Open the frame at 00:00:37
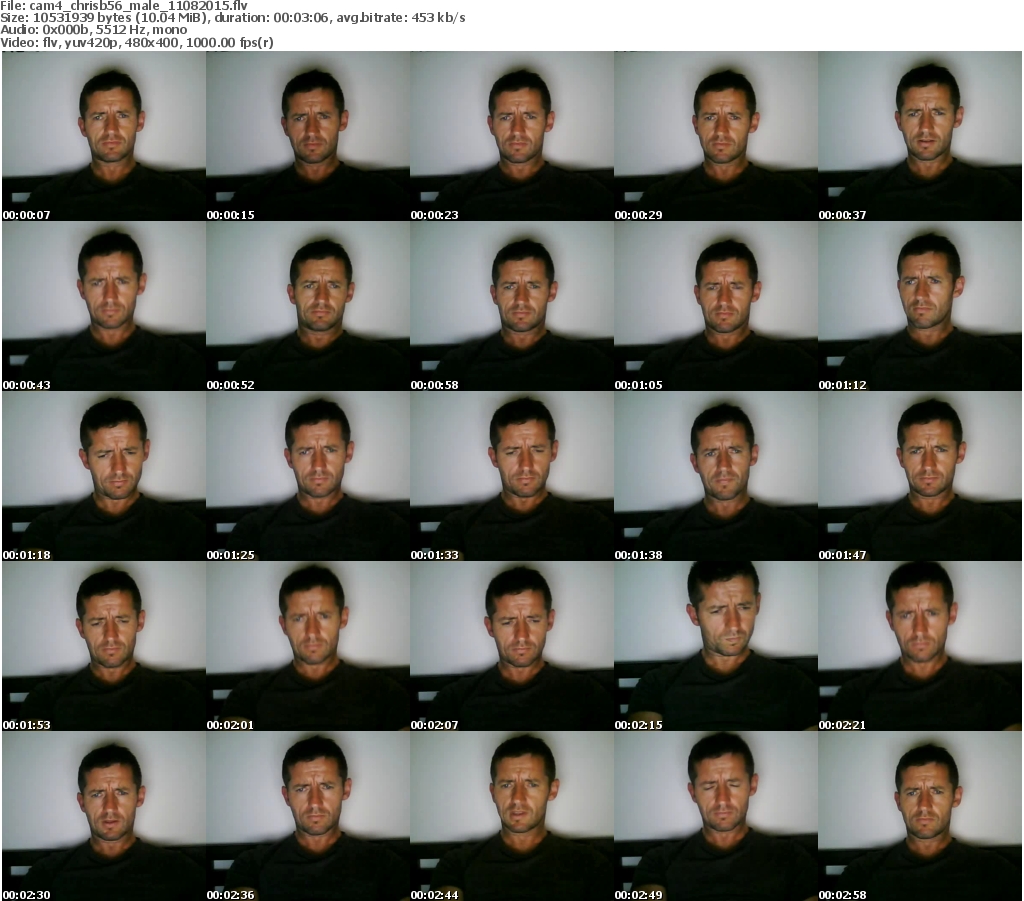1024x901 pixels. [920, 136]
